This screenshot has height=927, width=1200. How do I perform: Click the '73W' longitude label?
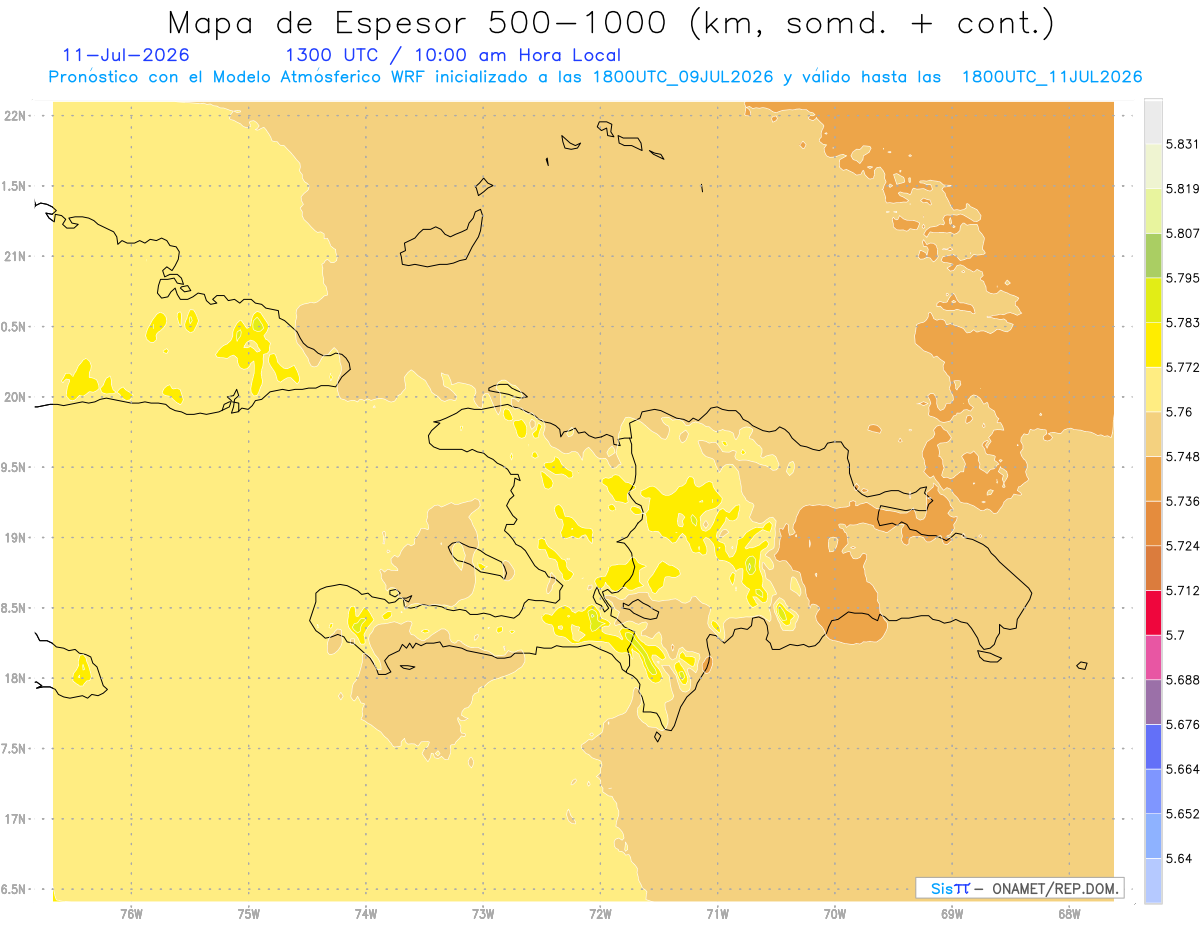click(x=483, y=914)
